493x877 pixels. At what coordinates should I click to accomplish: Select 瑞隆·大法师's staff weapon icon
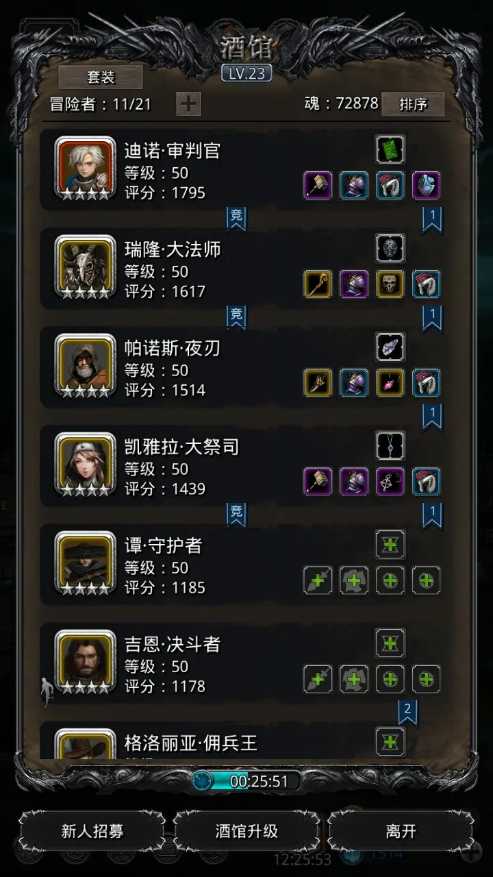(x=318, y=284)
